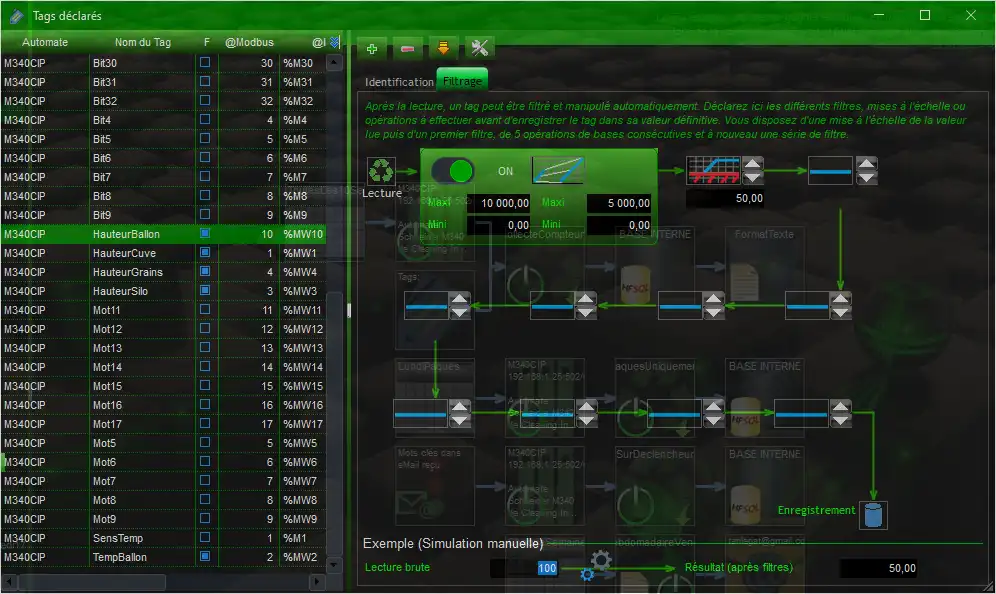Image resolution: width=996 pixels, height=594 pixels.
Task: Click the orange download arrow icon
Action: tap(443, 48)
